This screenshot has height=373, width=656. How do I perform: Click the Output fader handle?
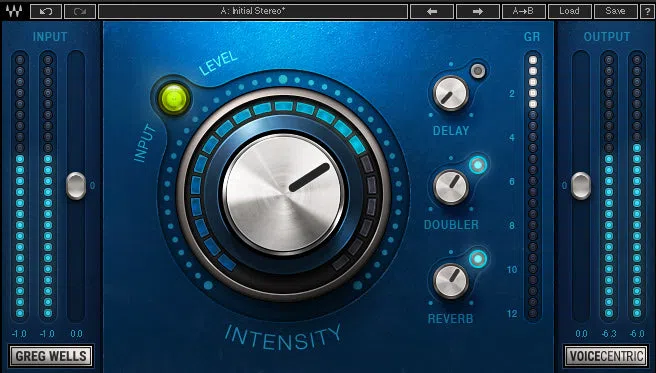point(581,186)
